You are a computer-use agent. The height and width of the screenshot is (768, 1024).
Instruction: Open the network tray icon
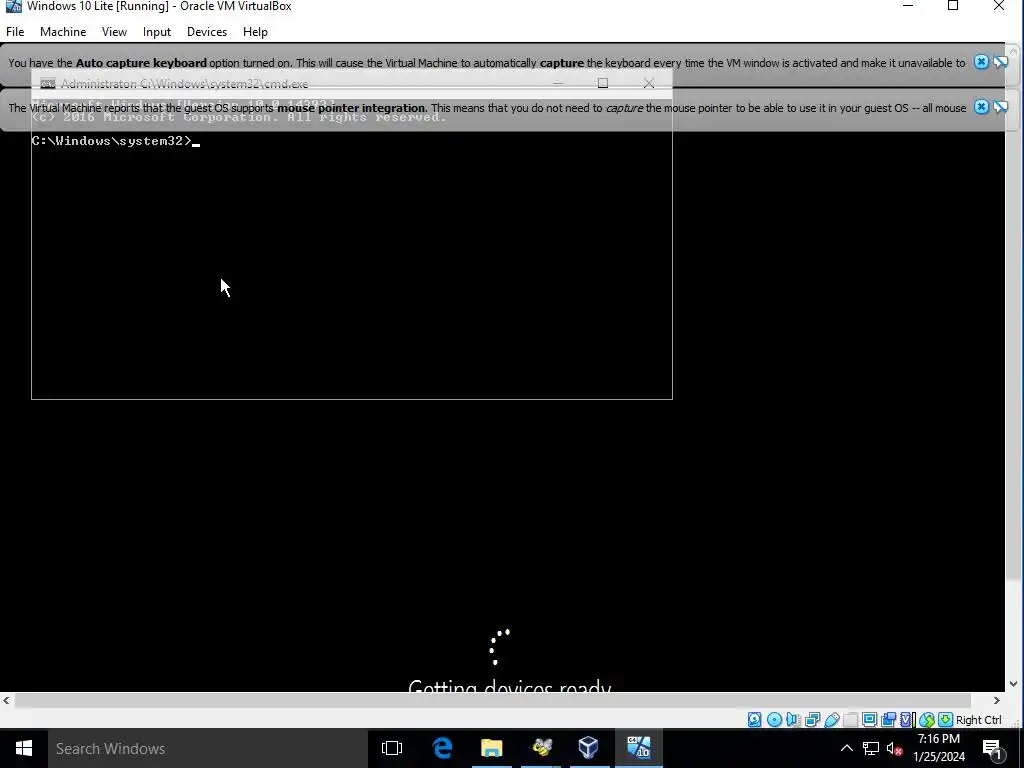point(871,748)
